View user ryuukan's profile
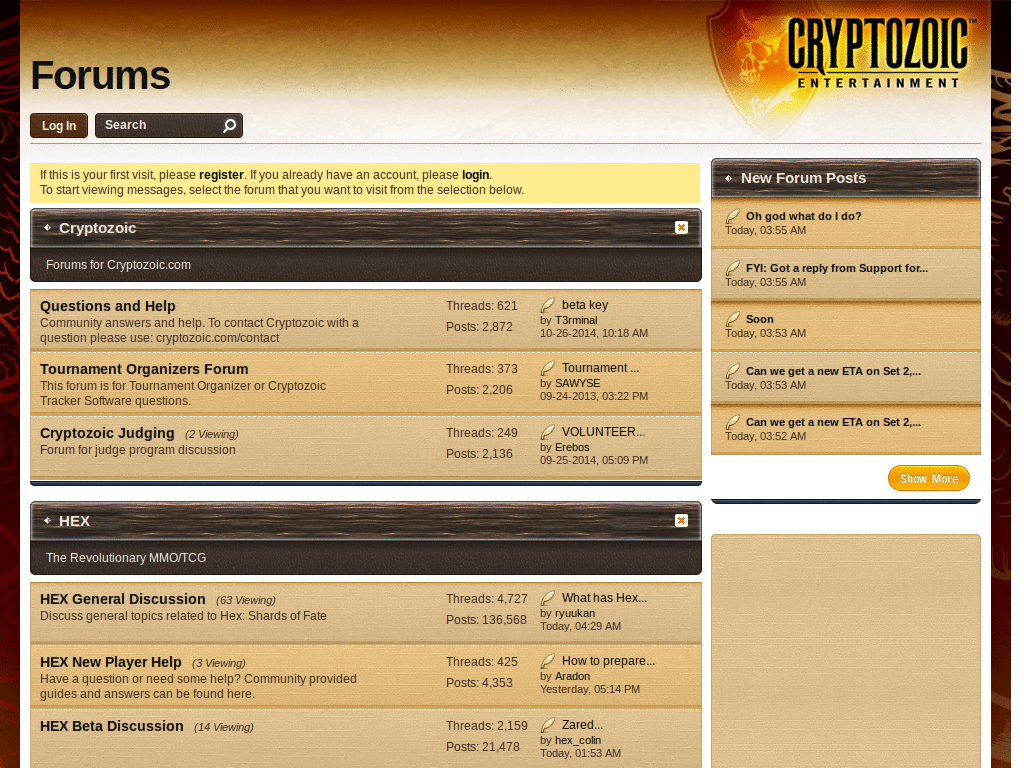The image size is (1024, 768). coord(575,613)
